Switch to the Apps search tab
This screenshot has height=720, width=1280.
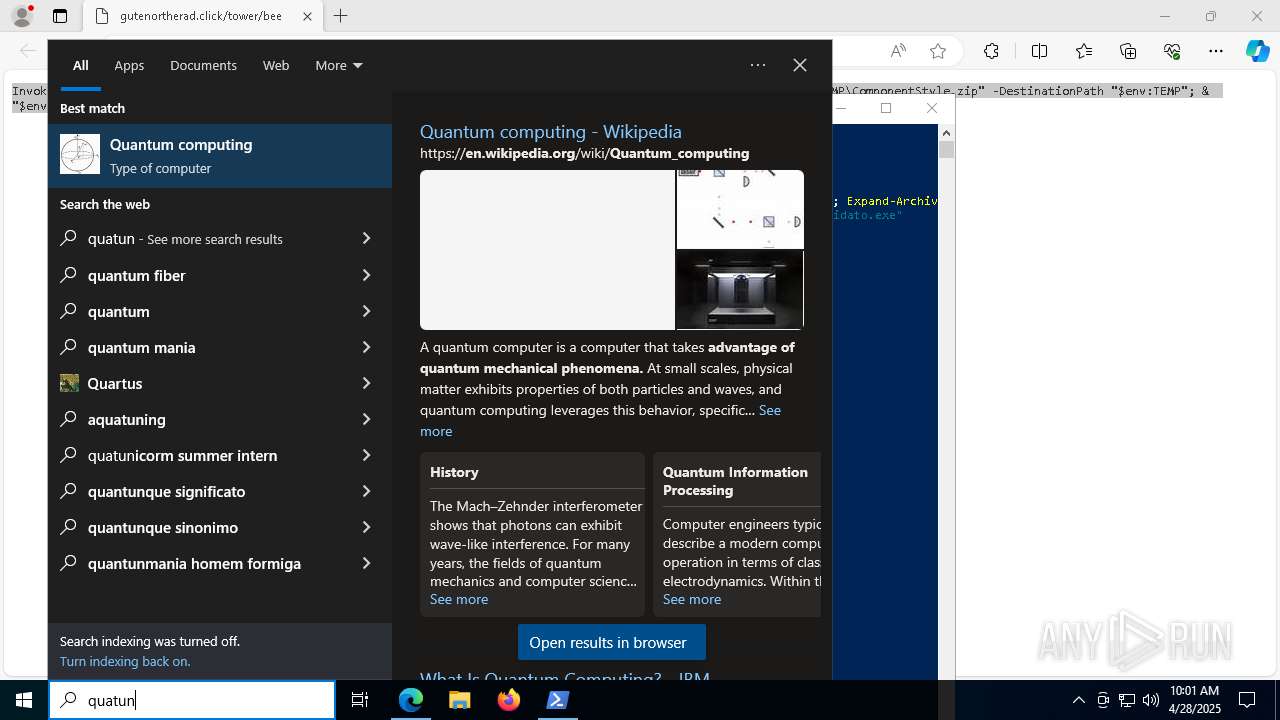[129, 65]
